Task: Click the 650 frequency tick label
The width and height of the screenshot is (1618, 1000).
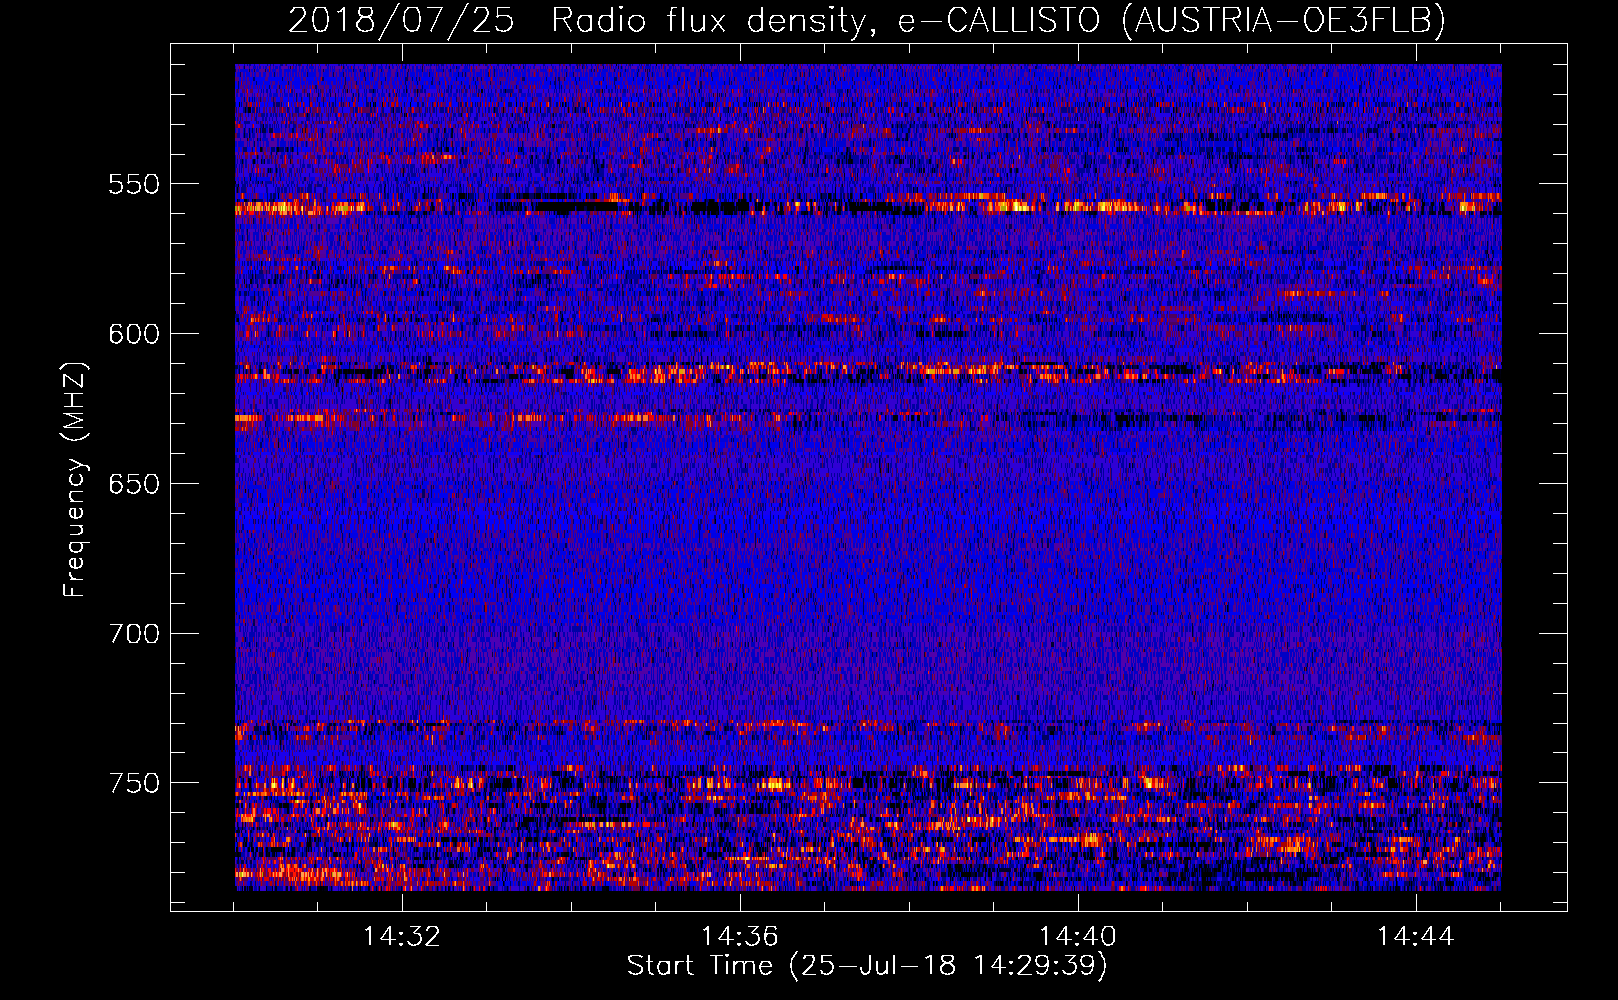Action: tap(134, 484)
